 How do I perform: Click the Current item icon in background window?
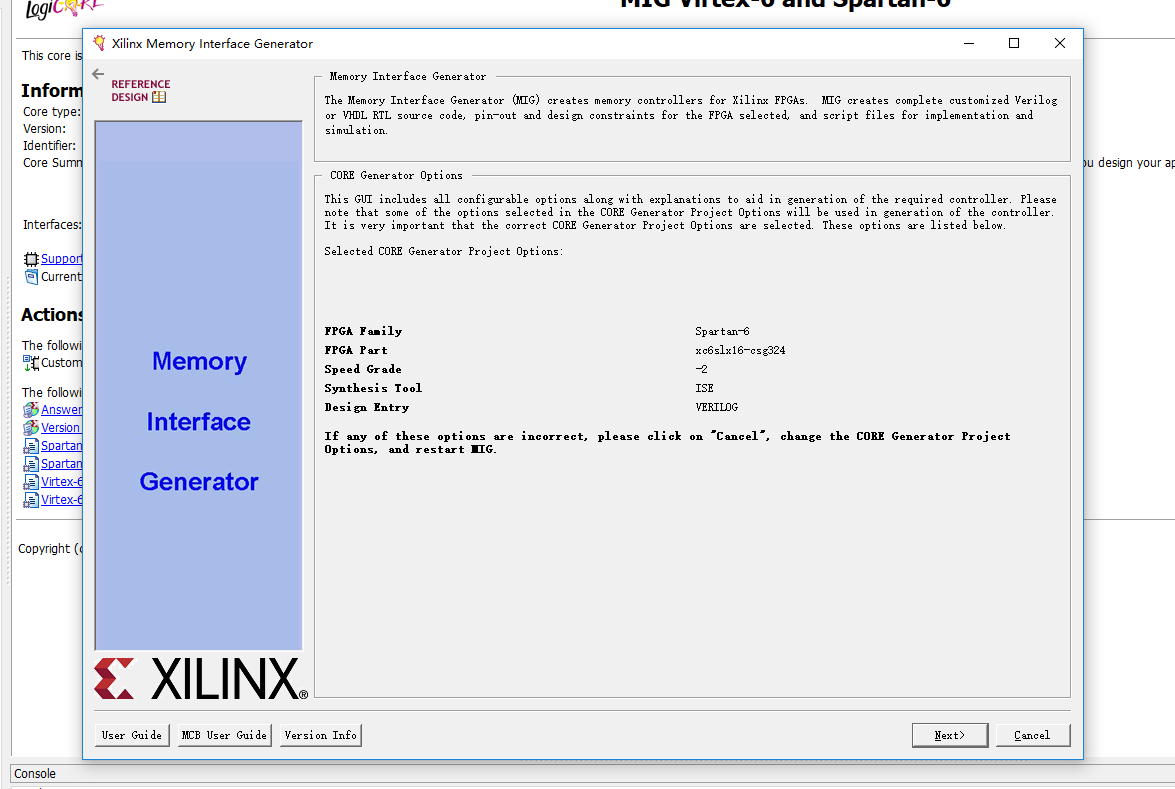[x=31, y=276]
